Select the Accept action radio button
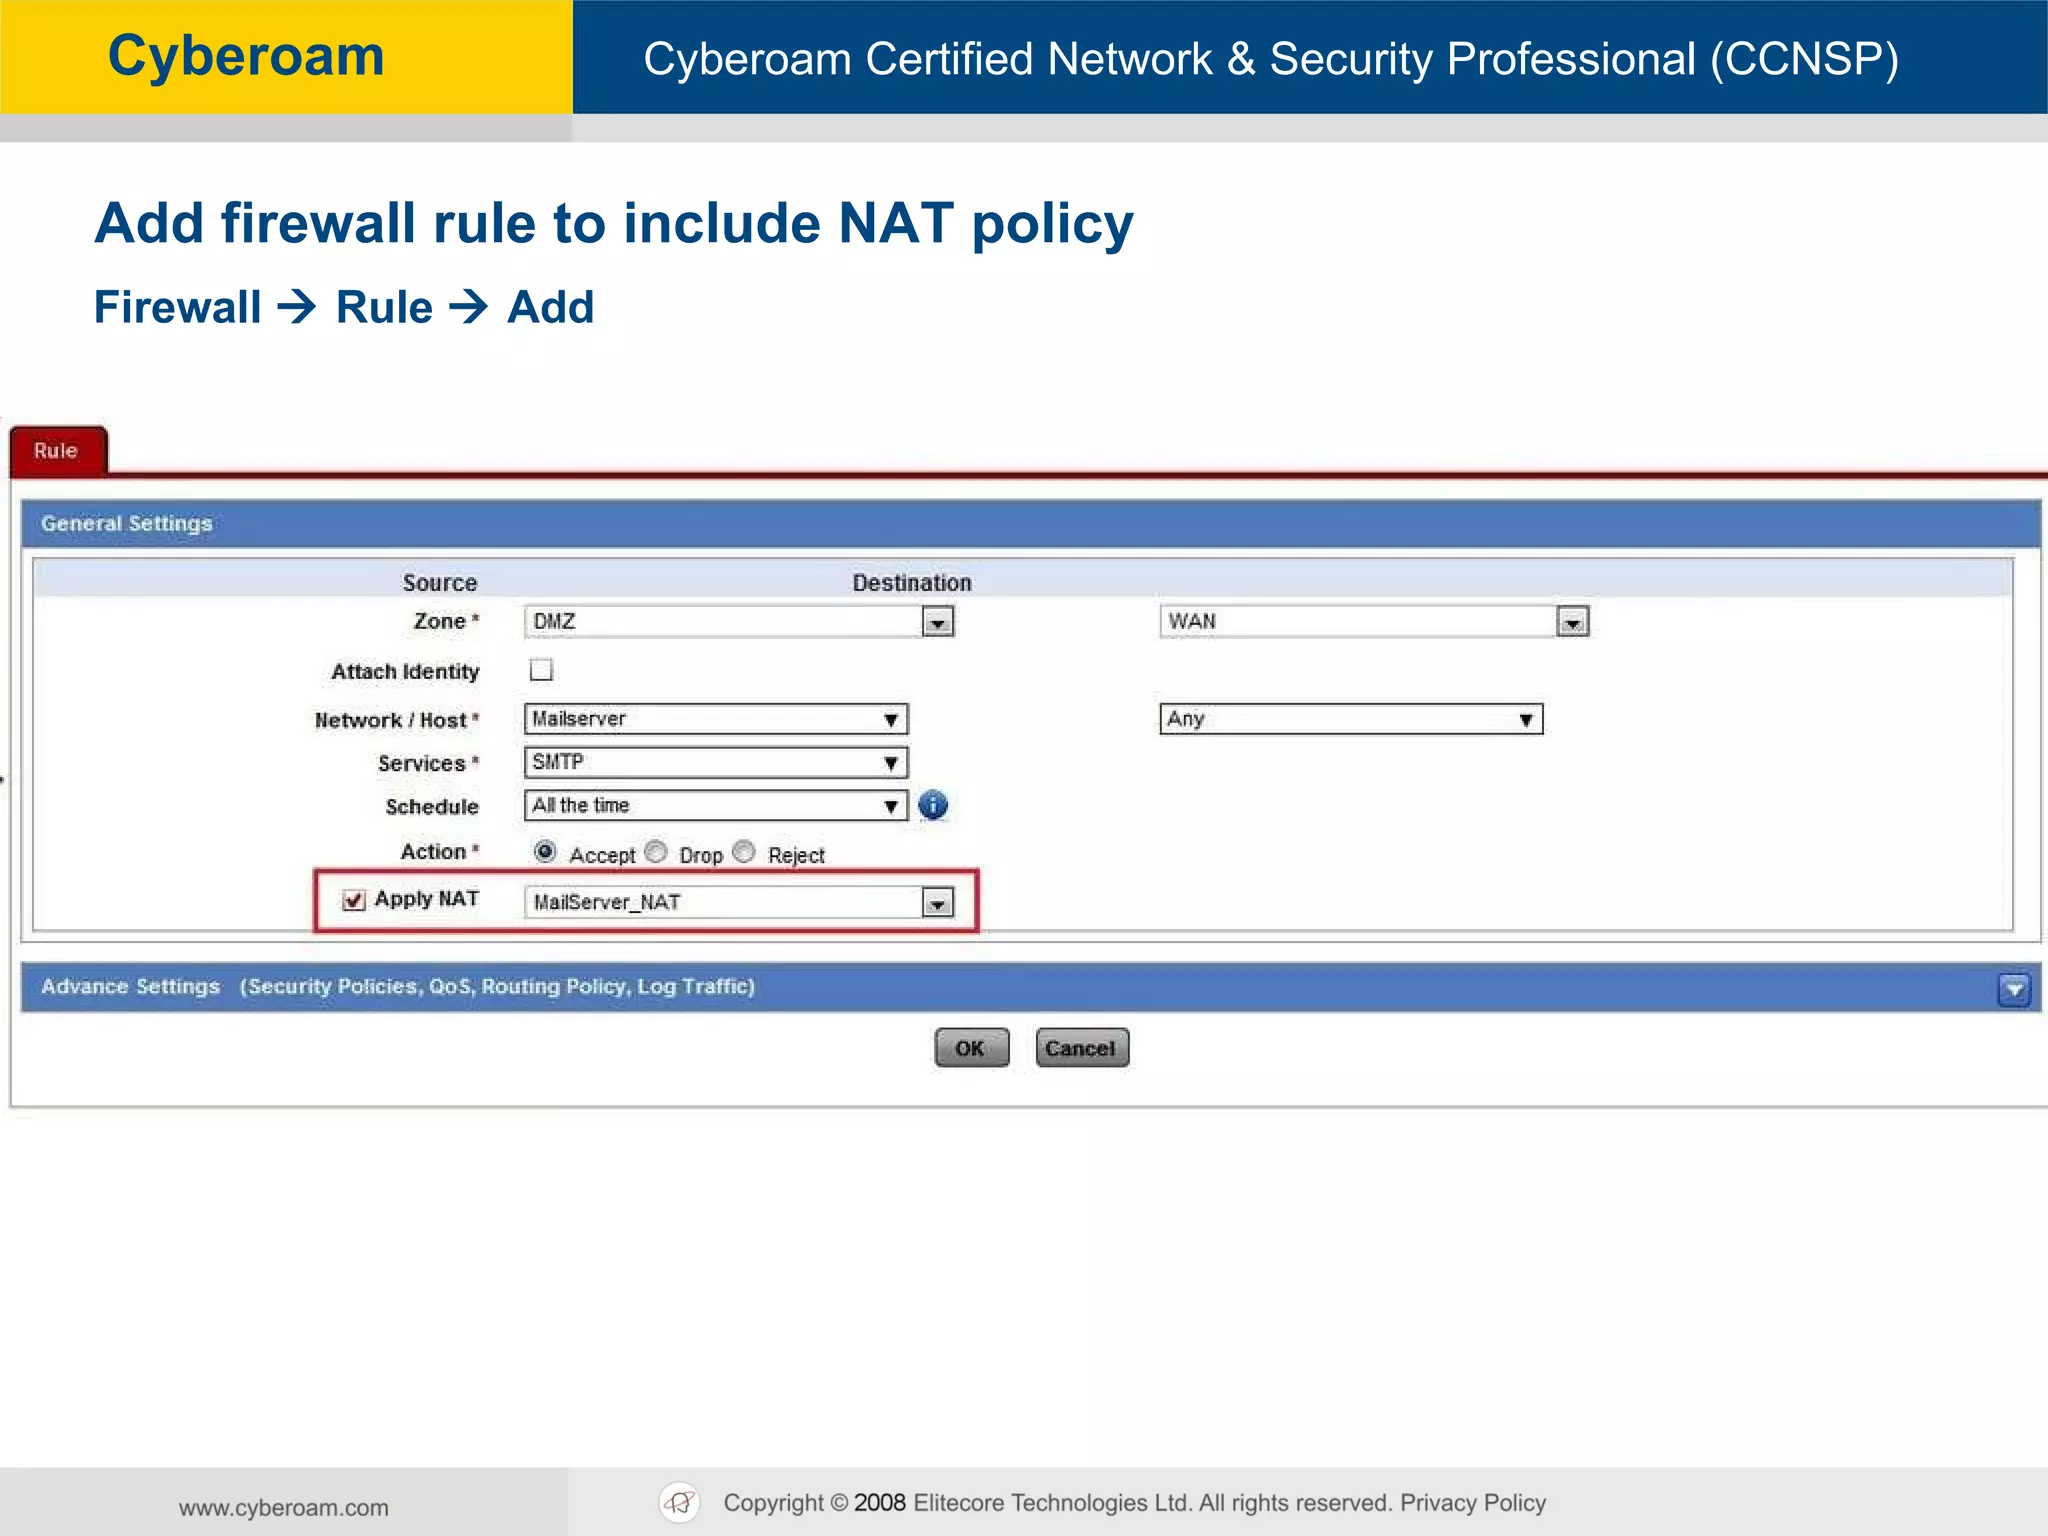Image resolution: width=2048 pixels, height=1536 pixels. tap(545, 852)
